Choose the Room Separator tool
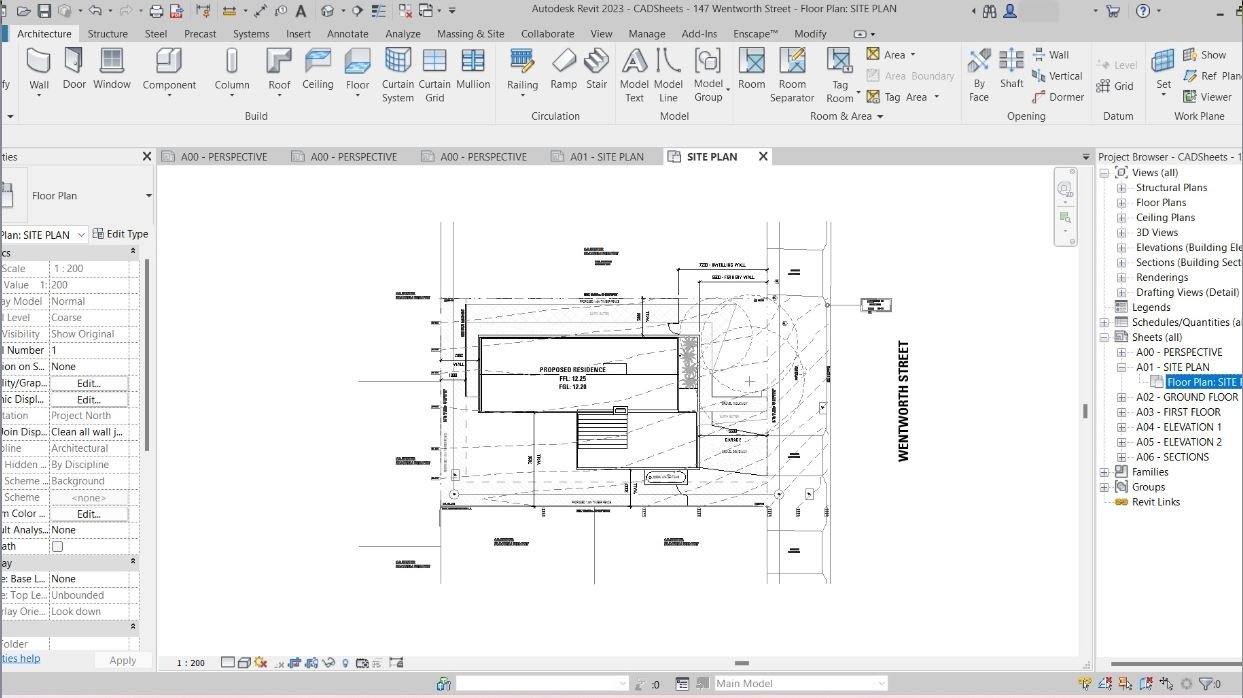 coord(792,75)
